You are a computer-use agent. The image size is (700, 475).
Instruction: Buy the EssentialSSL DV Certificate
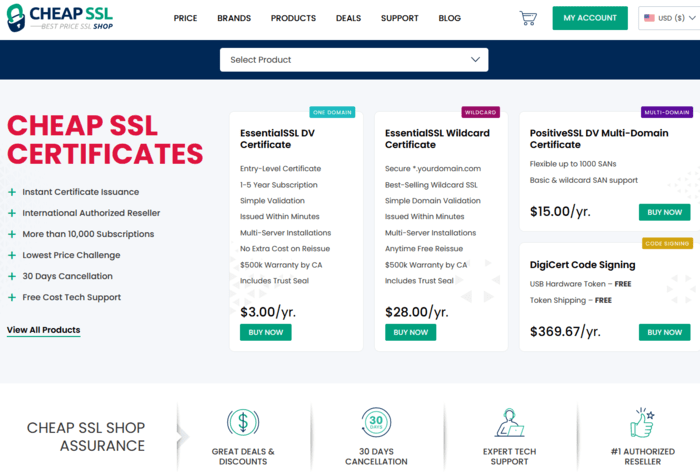(x=266, y=332)
